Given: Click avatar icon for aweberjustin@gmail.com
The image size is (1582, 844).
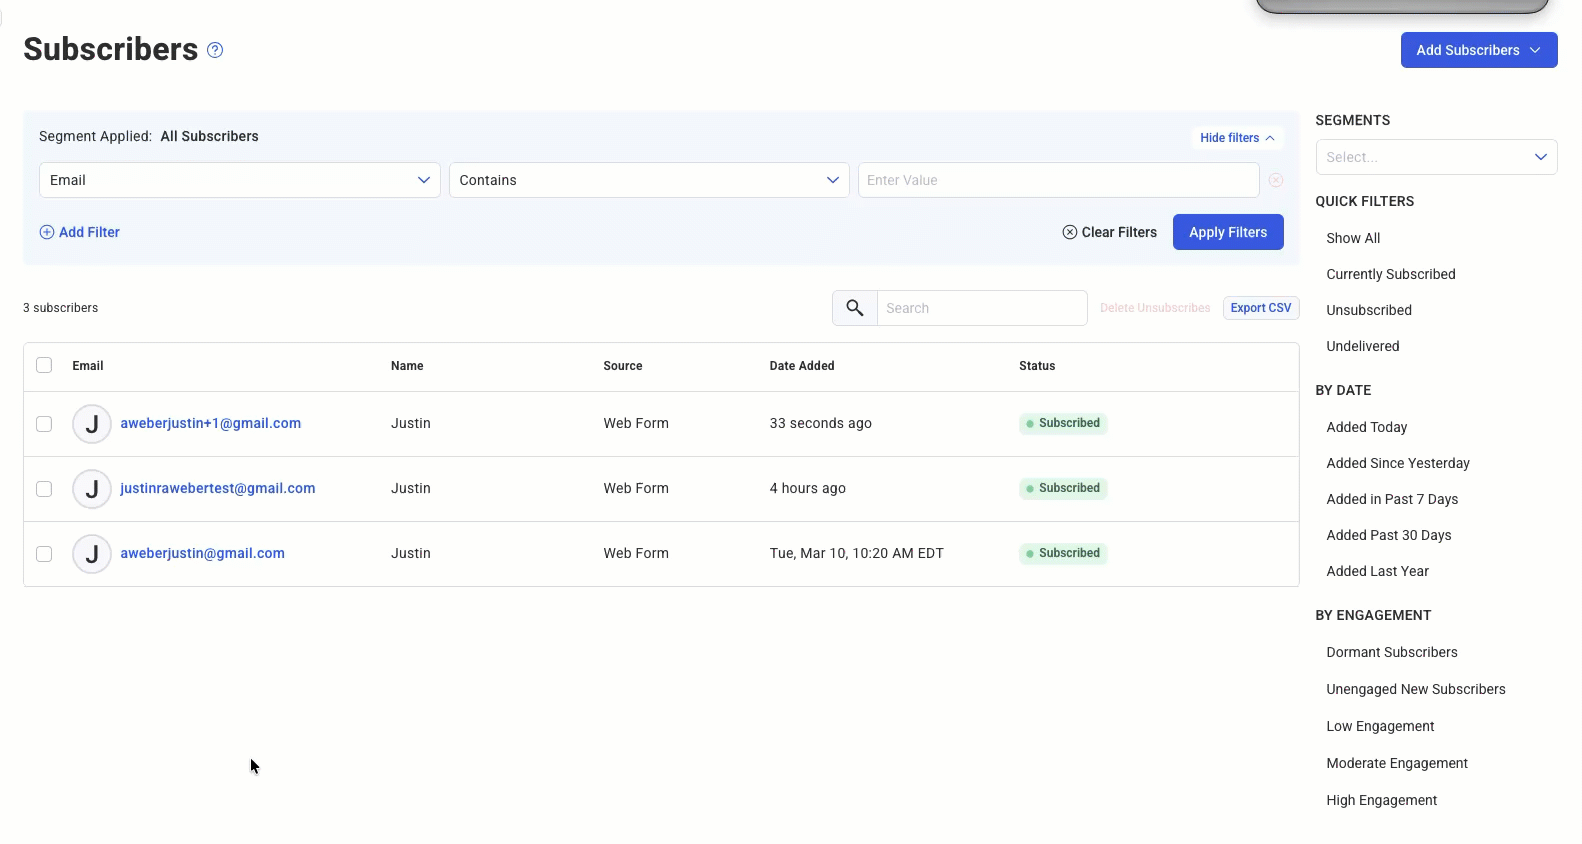Looking at the screenshot, I should (x=92, y=554).
